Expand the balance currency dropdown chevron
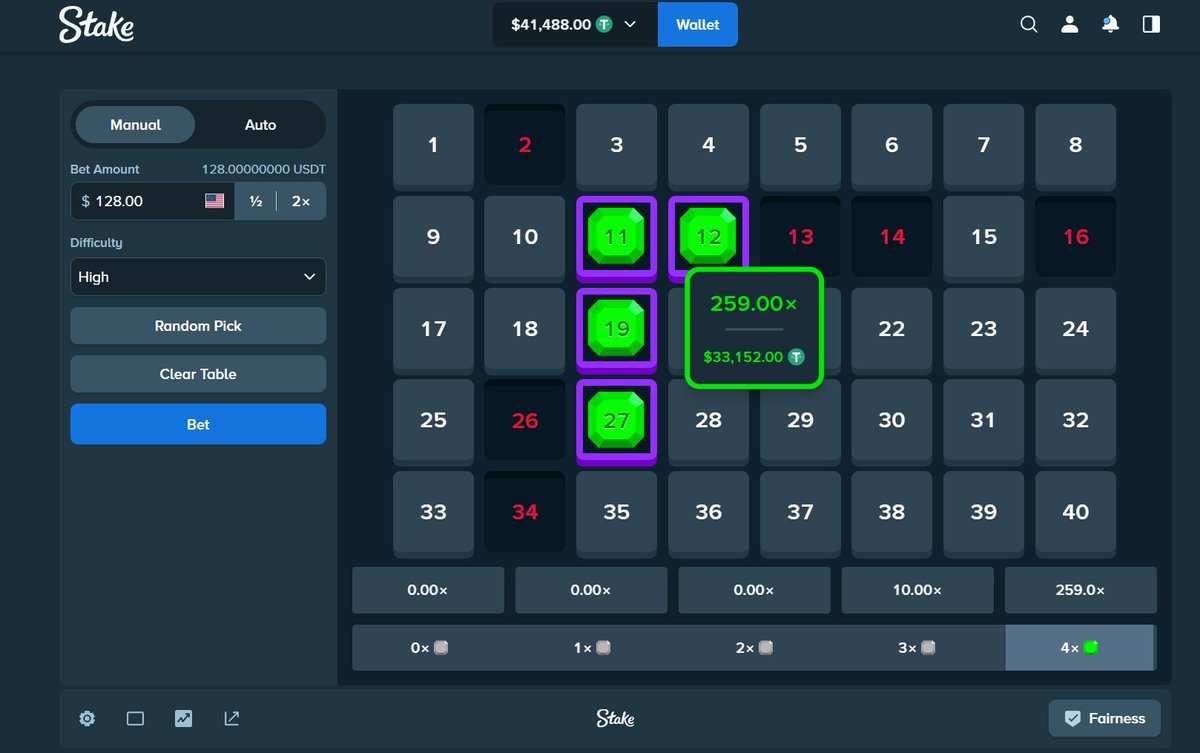The image size is (1200, 753). [630, 24]
